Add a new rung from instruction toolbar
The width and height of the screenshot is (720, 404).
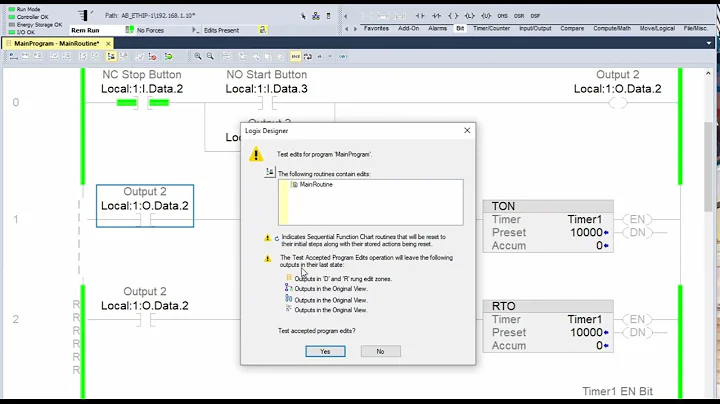366,16
